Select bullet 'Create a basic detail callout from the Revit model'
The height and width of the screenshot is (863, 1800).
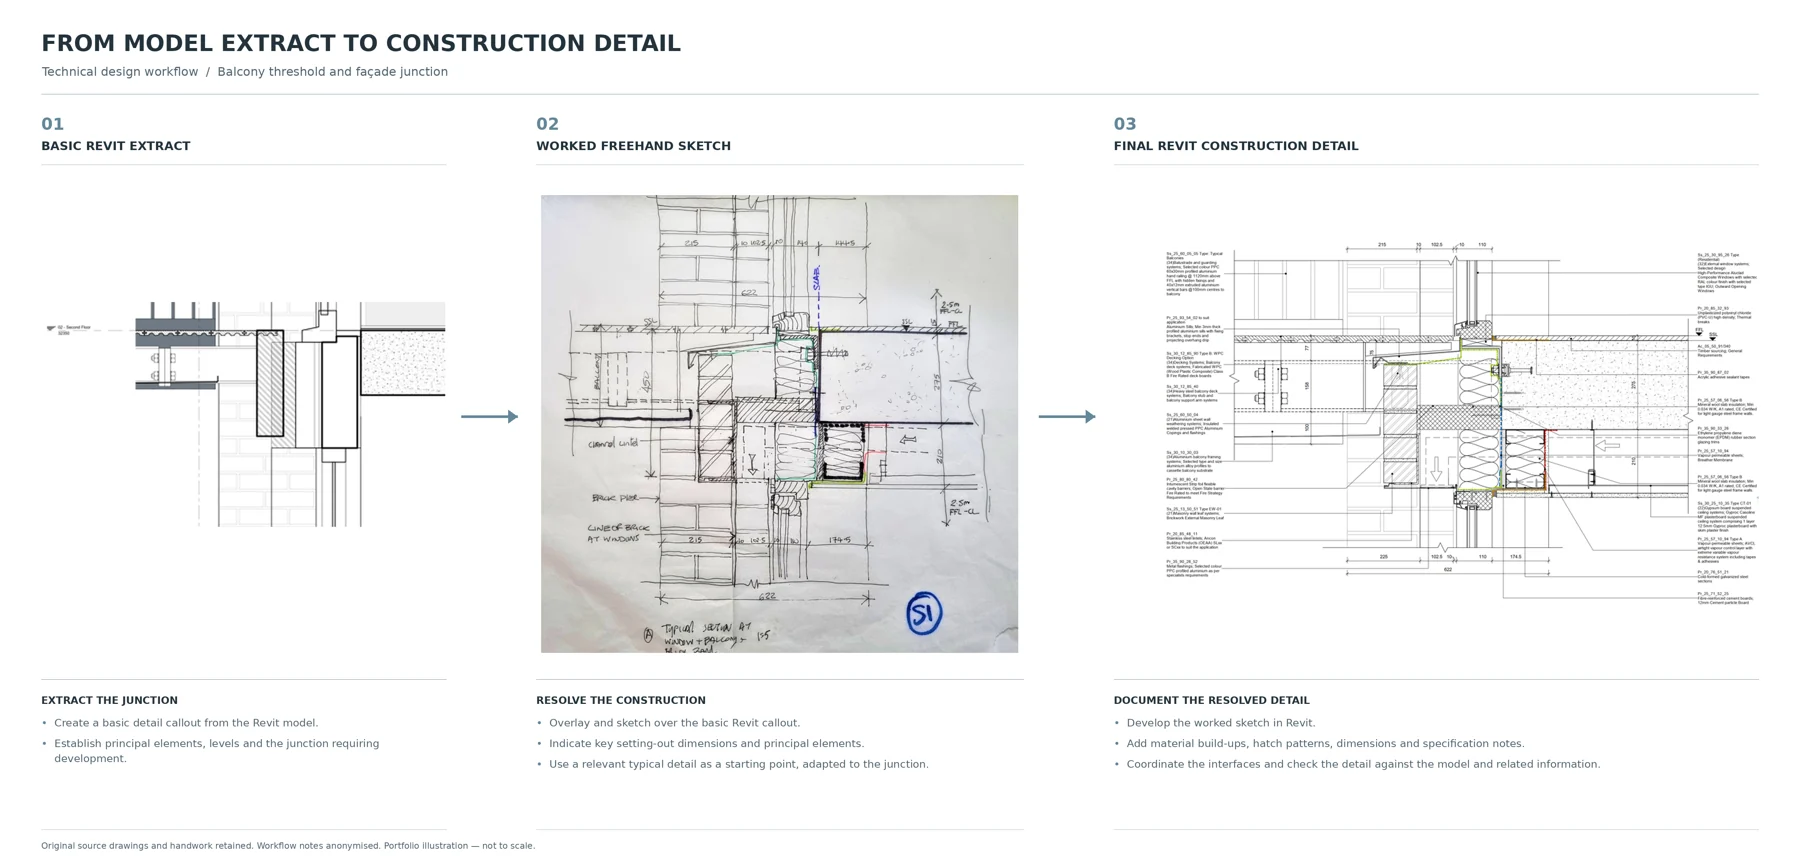(186, 723)
